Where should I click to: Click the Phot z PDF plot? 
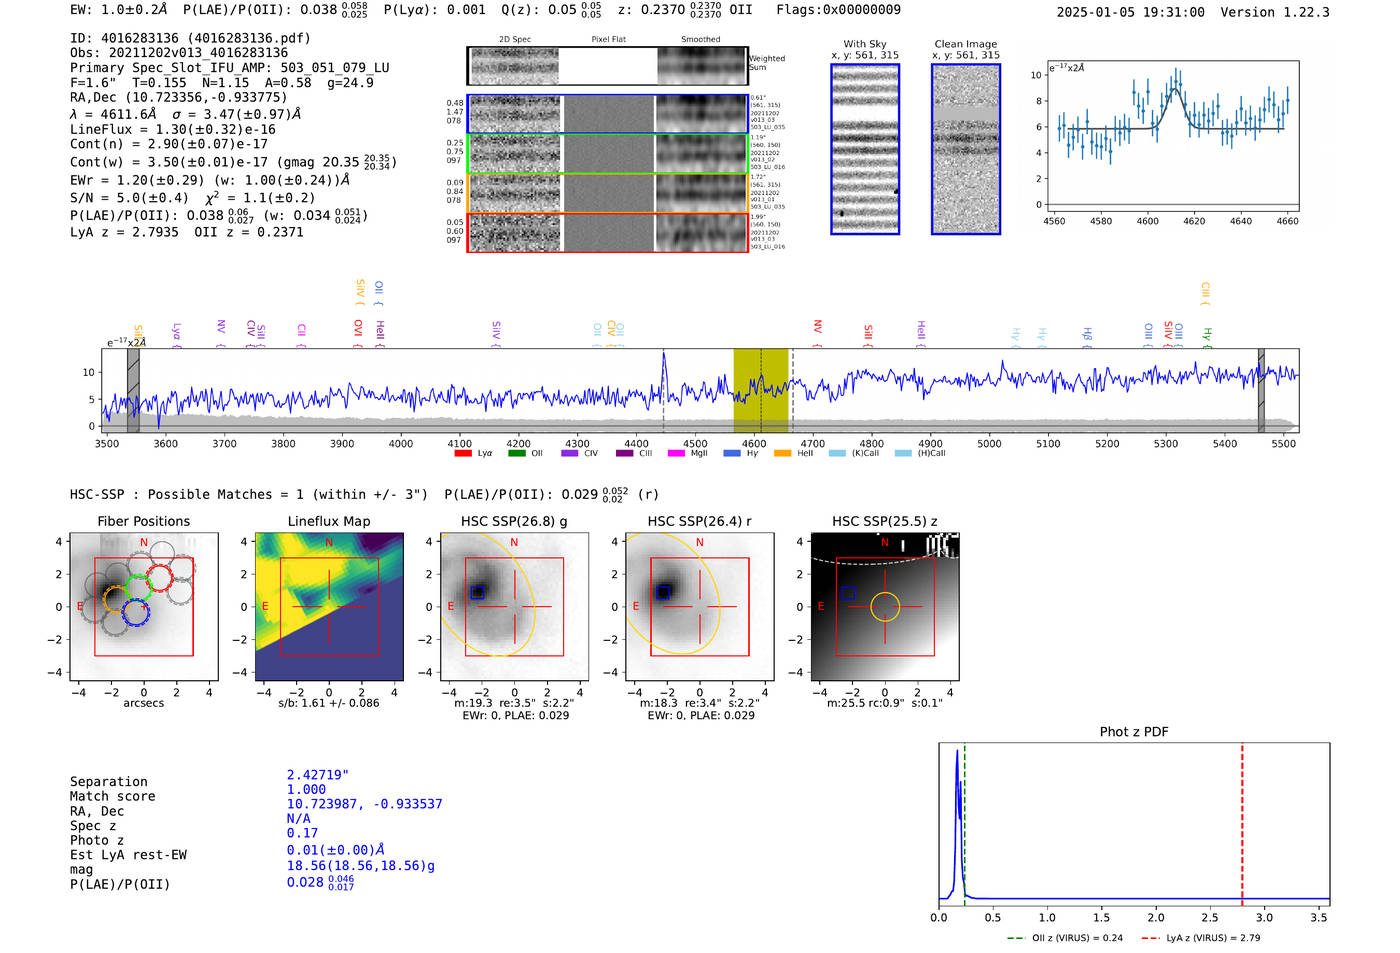click(x=1134, y=825)
